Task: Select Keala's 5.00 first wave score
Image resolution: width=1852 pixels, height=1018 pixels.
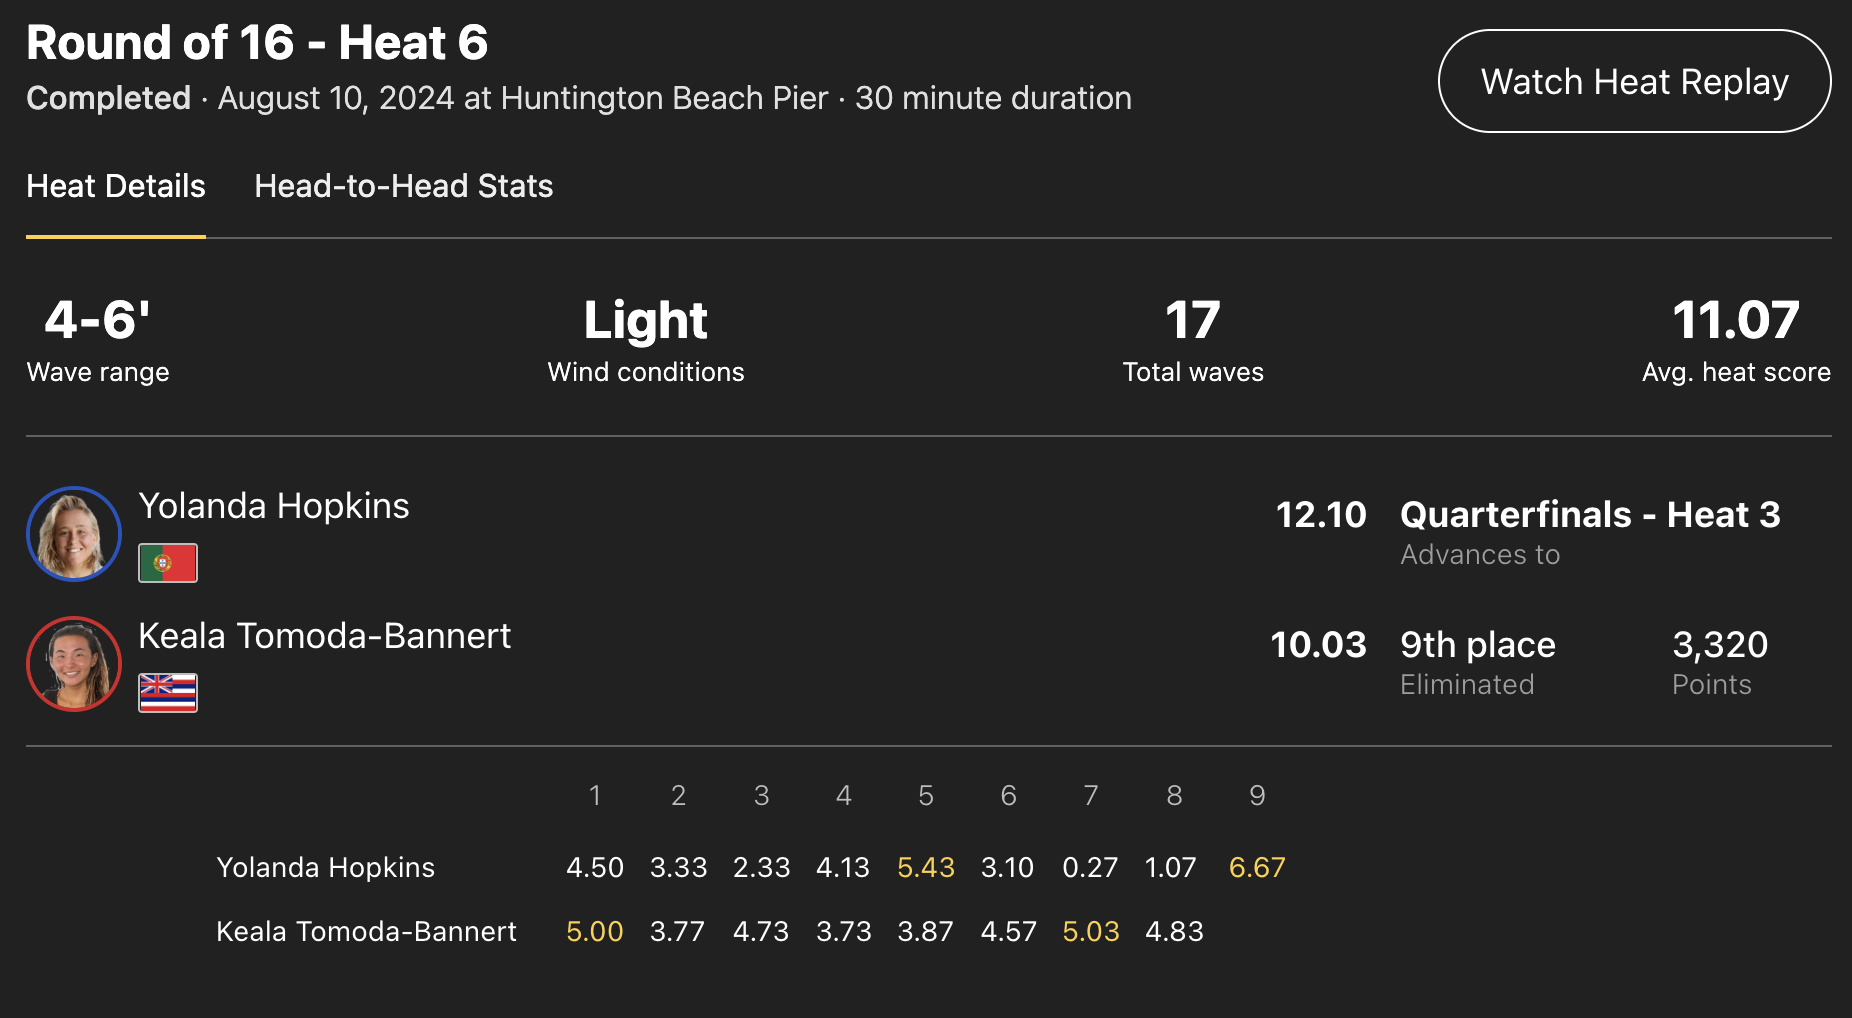Action: (595, 931)
